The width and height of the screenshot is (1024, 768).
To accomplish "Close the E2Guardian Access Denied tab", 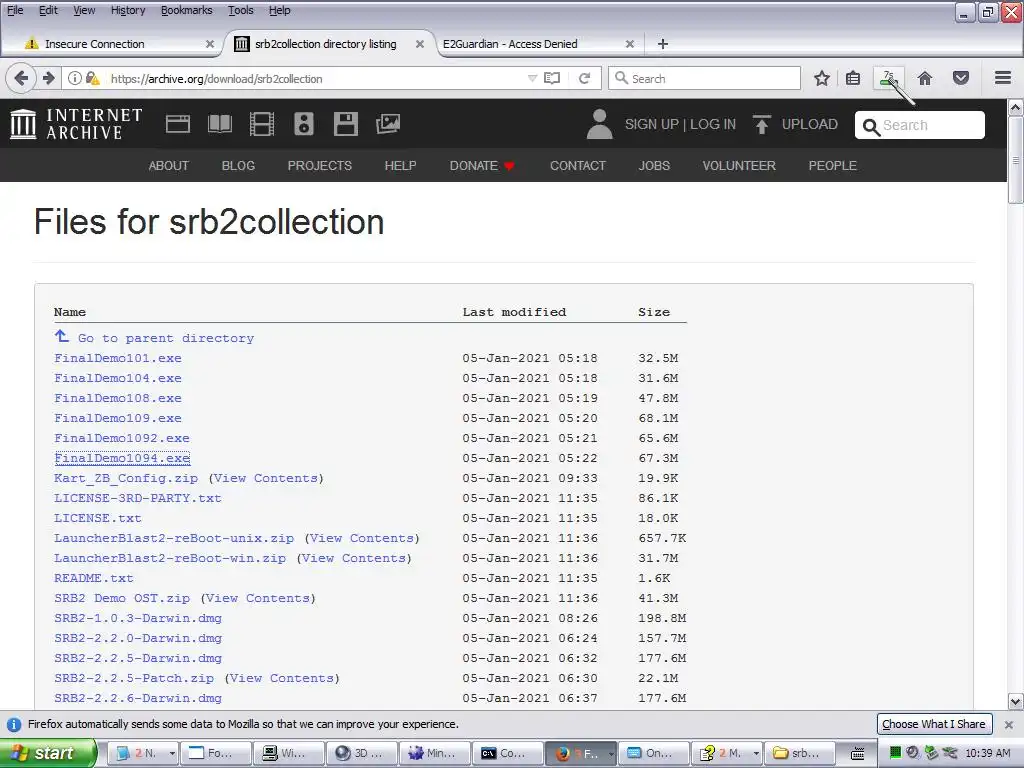I will 630,44.
